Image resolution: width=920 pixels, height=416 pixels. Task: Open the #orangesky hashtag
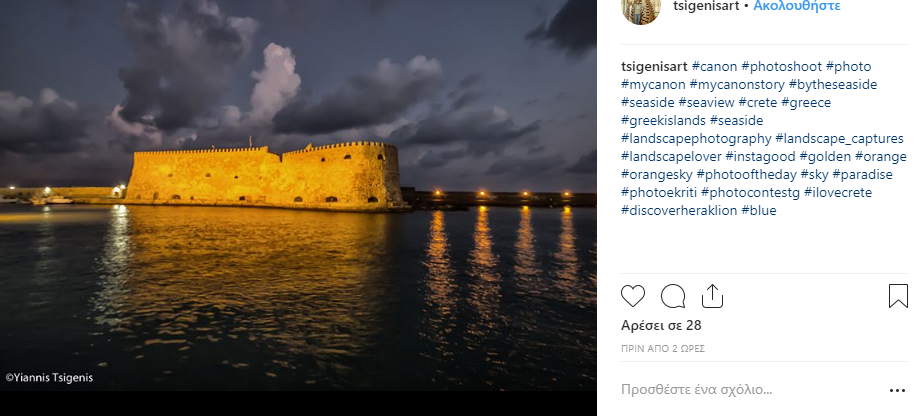click(x=657, y=175)
